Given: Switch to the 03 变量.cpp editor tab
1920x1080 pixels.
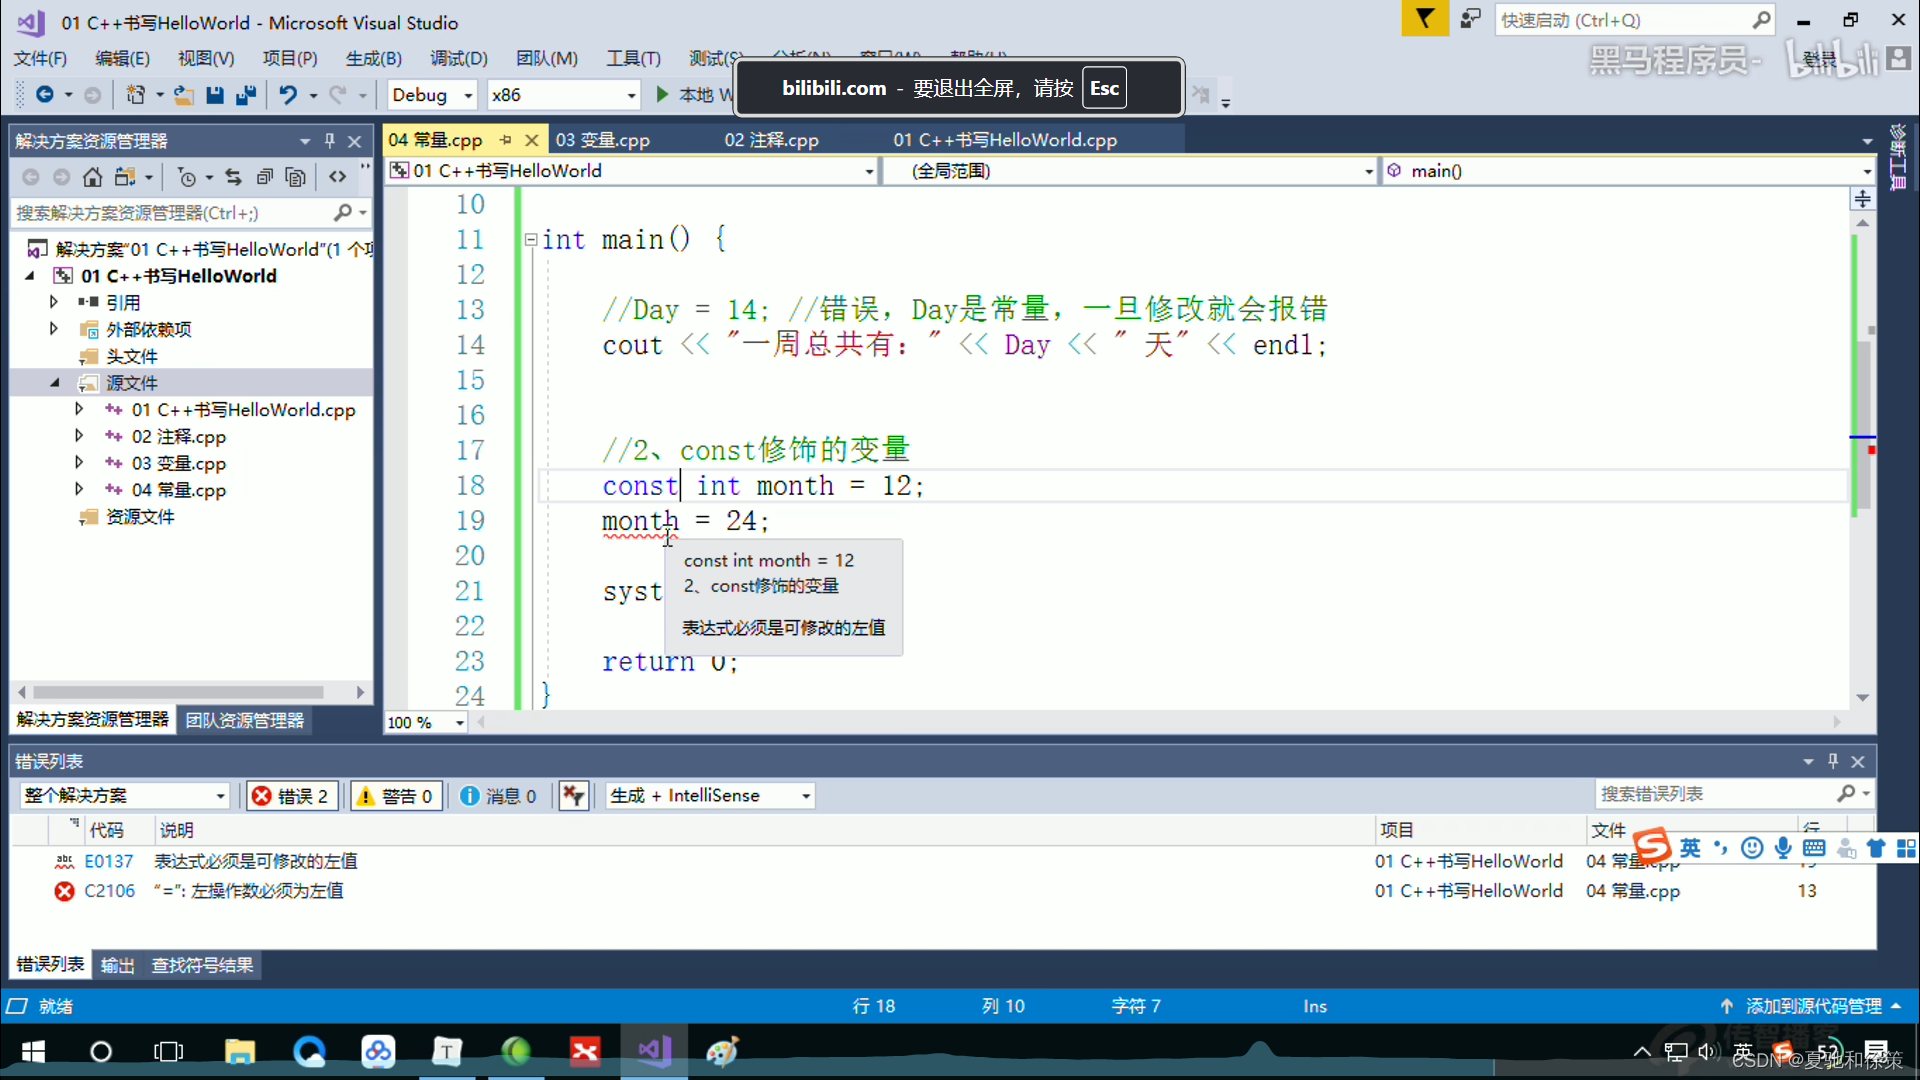Looking at the screenshot, I should [x=602, y=140].
